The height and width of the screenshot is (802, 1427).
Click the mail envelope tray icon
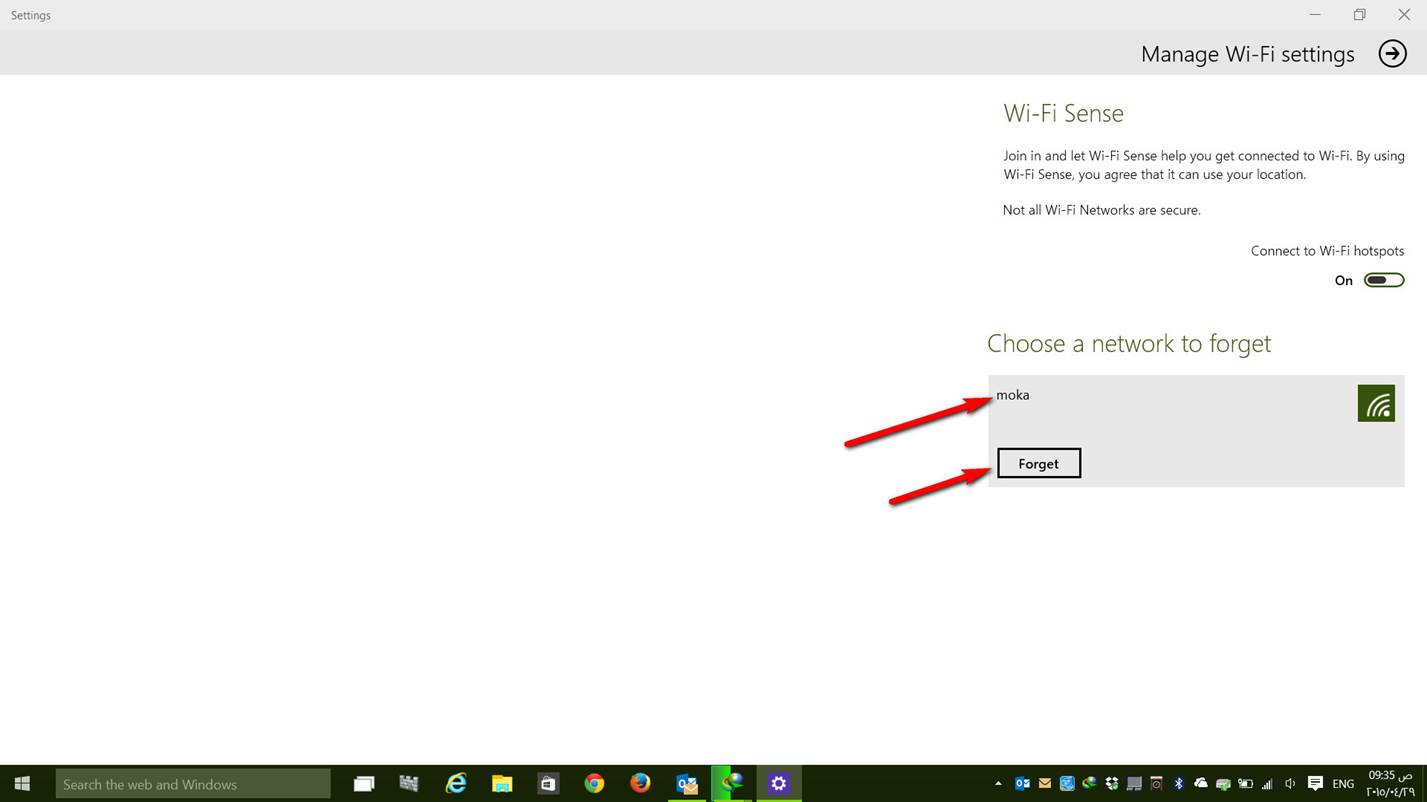(1045, 784)
